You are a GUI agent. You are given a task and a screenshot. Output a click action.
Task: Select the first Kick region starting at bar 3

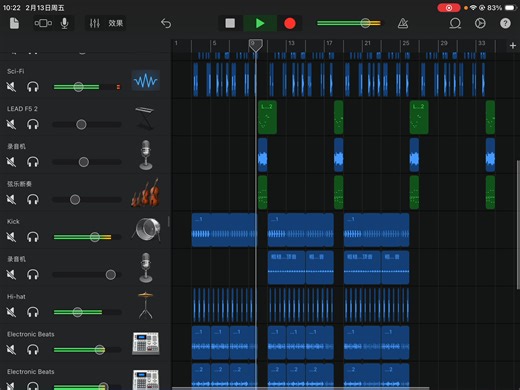pos(224,230)
